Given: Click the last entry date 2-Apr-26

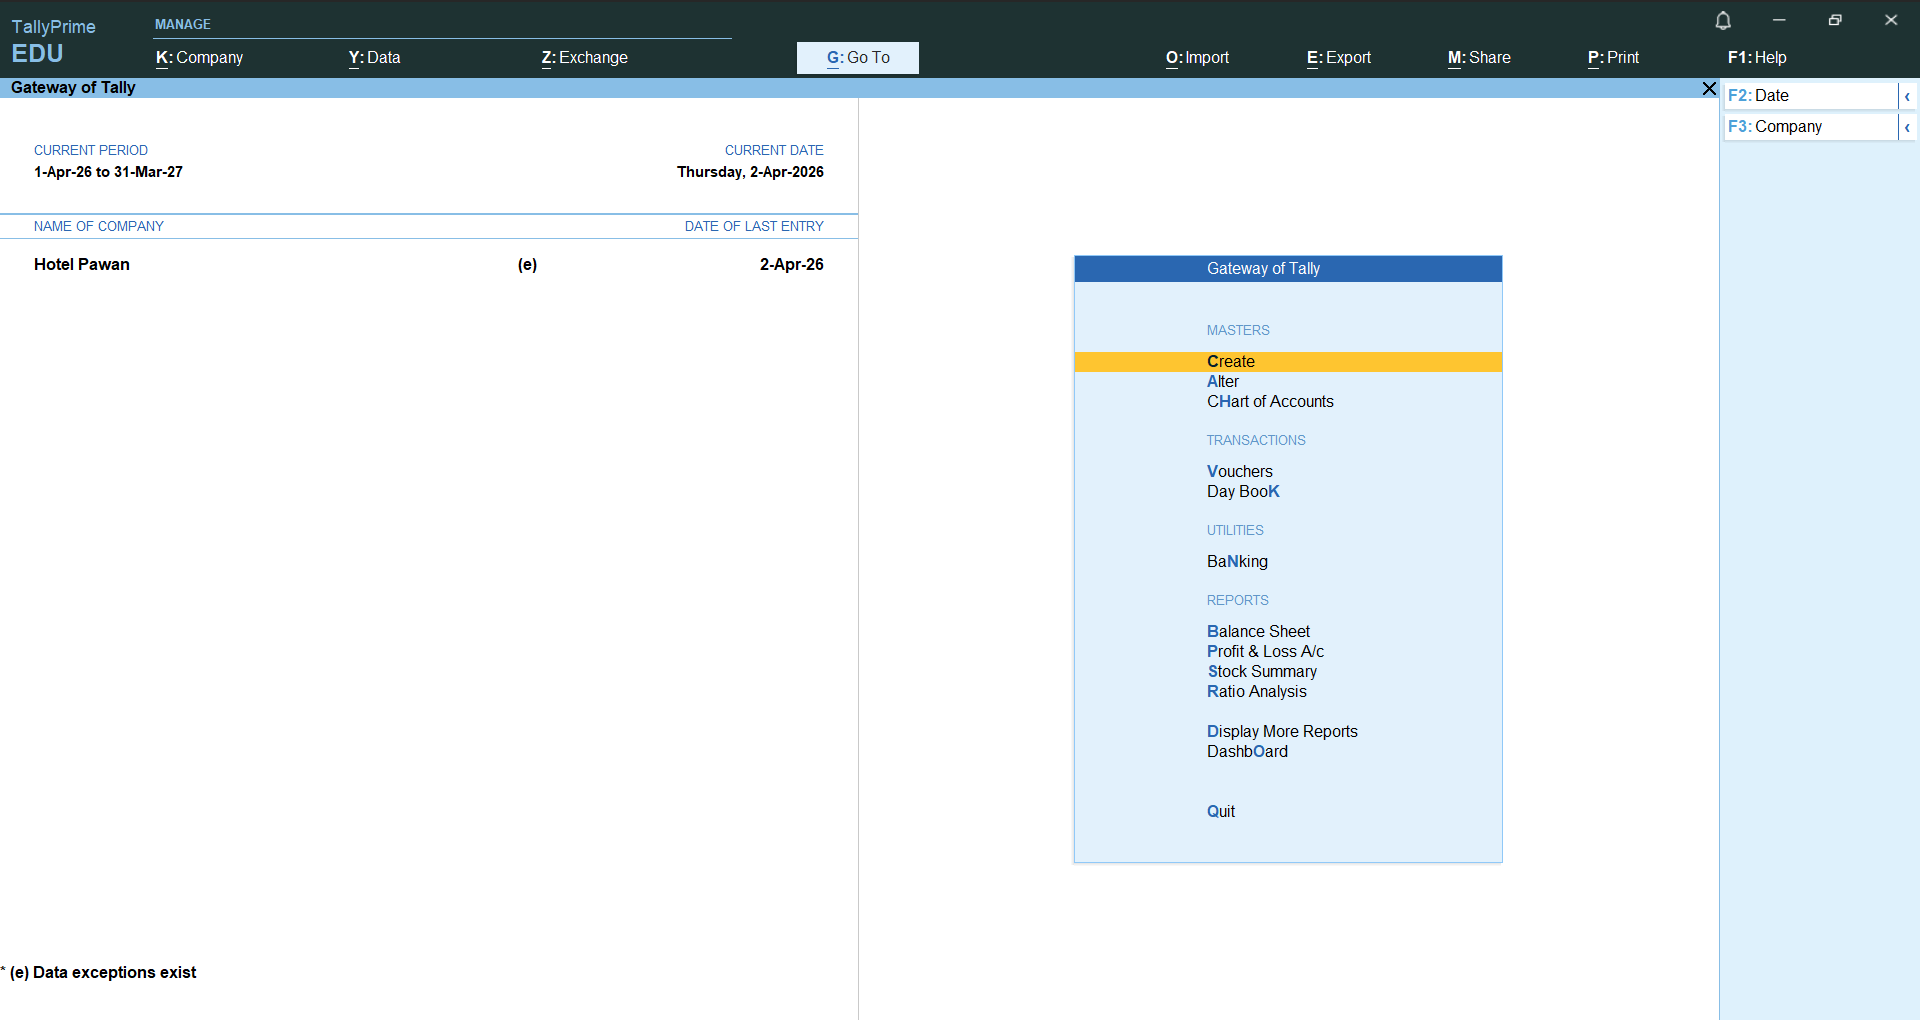Looking at the screenshot, I should click(x=791, y=265).
